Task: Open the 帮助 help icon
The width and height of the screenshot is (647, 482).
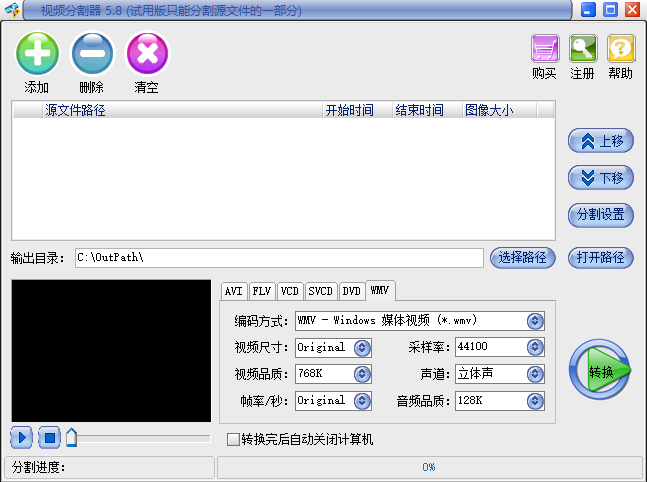Action: point(621,49)
